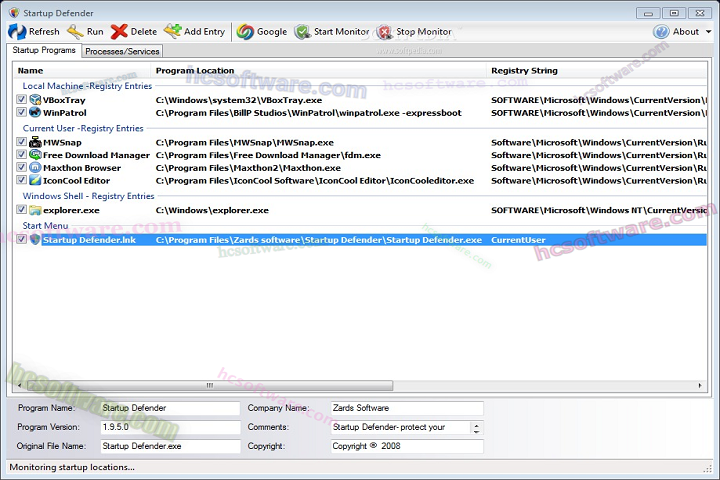Click the Refresh toolbar icon
Screen dimensions: 720x480
tap(17, 32)
